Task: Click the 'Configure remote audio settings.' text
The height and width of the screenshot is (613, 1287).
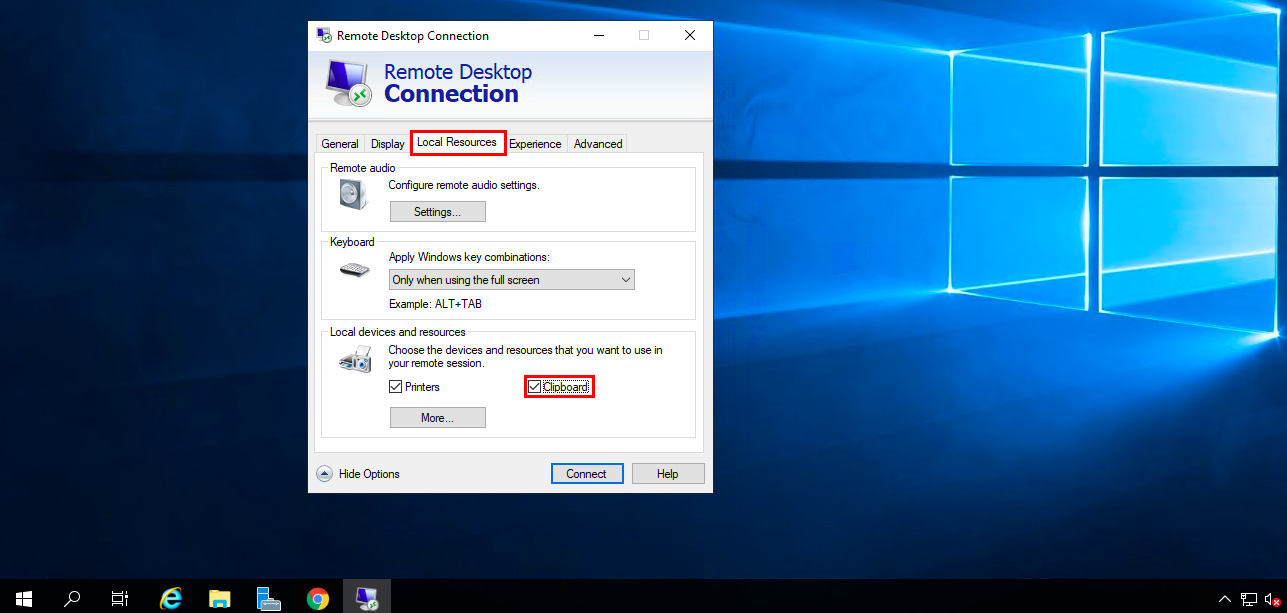Action: pos(464,185)
